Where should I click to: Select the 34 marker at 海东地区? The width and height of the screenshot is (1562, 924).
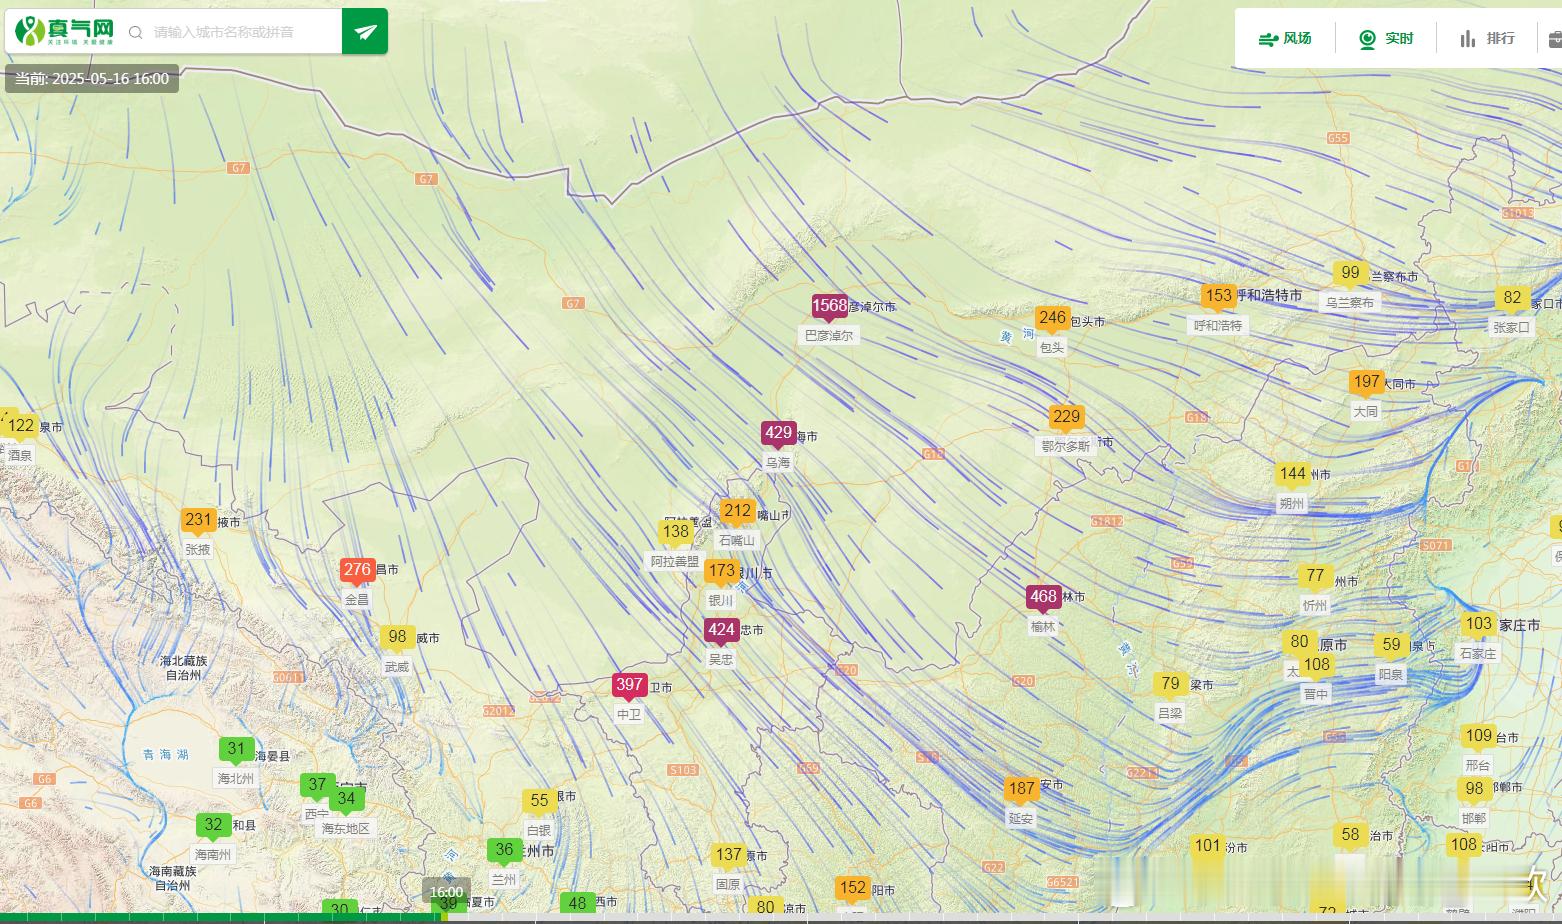(x=346, y=799)
